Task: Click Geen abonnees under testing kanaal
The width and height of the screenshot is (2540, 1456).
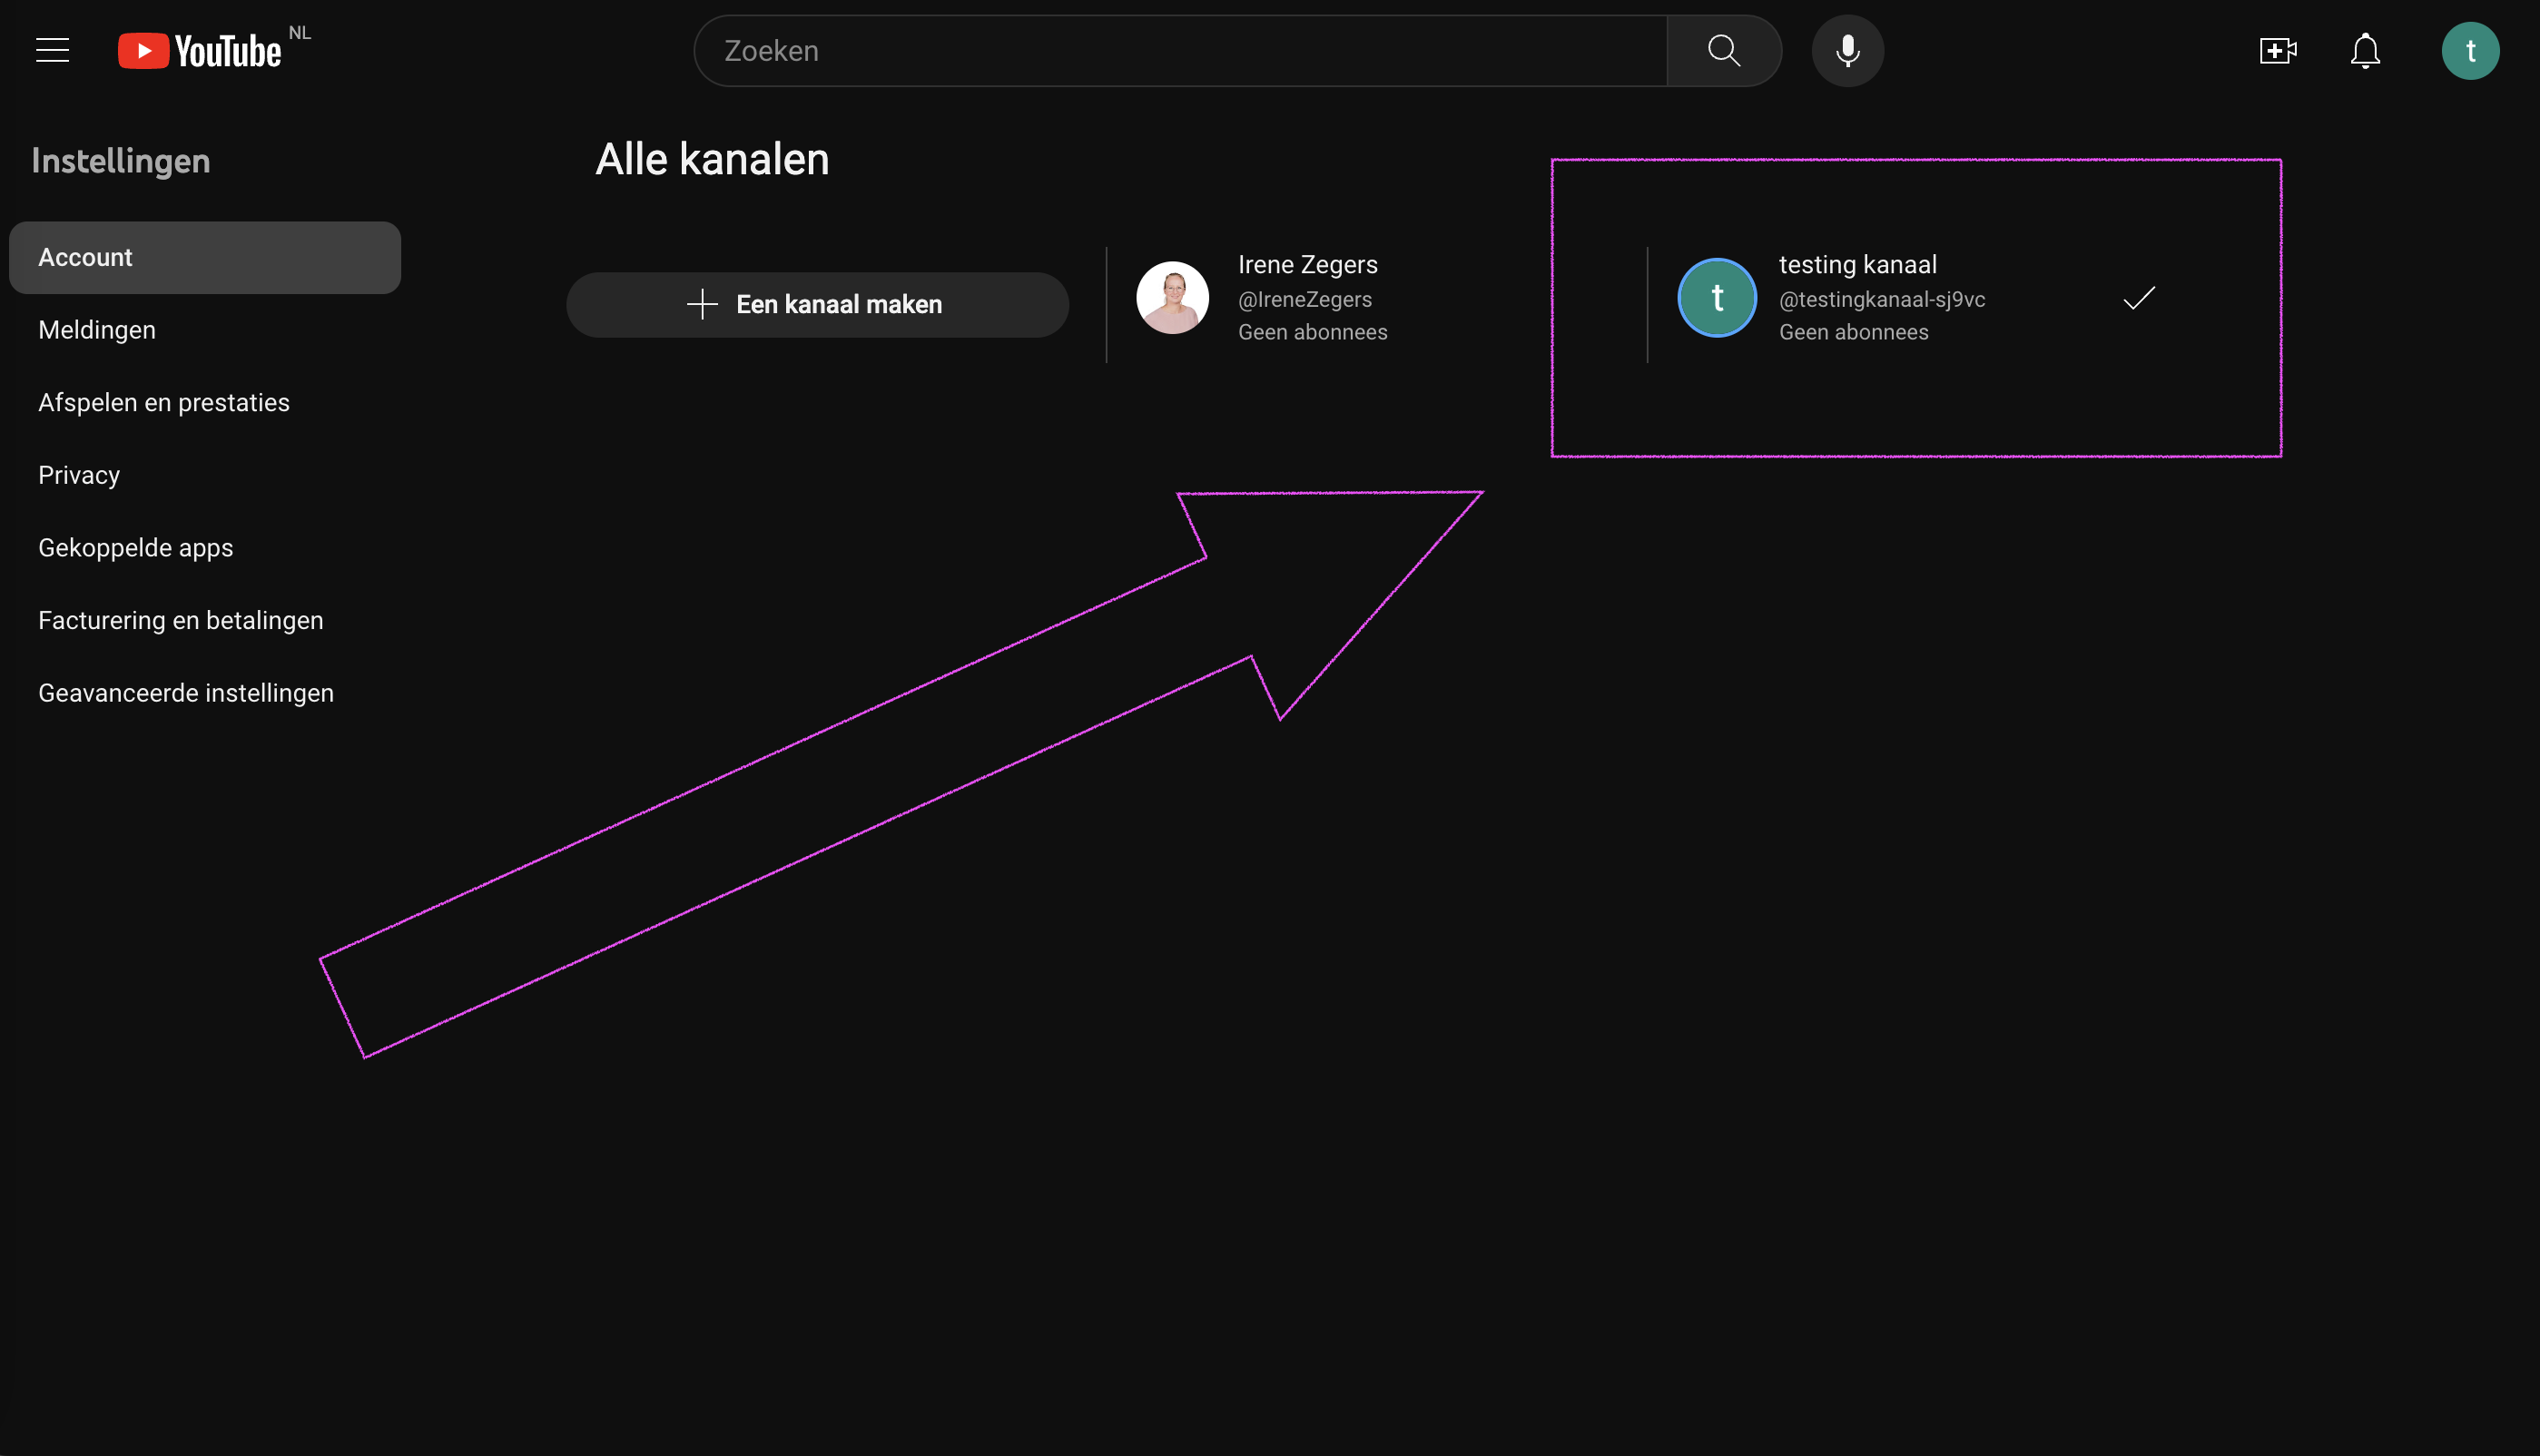Action: 1853,332
